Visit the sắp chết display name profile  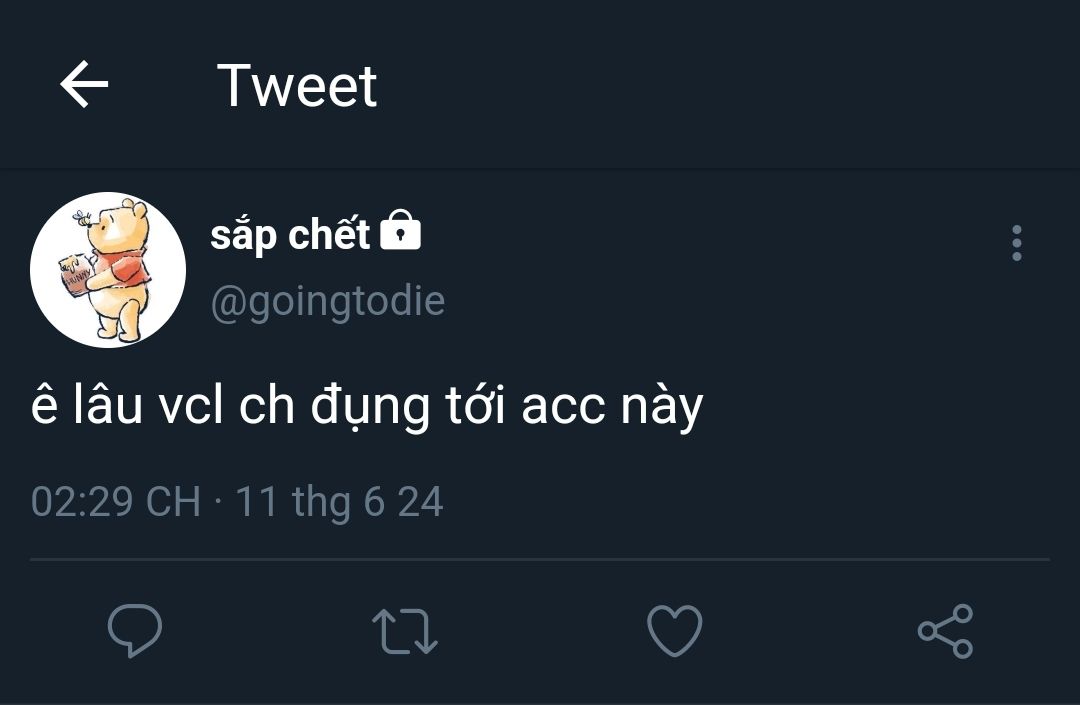290,235
